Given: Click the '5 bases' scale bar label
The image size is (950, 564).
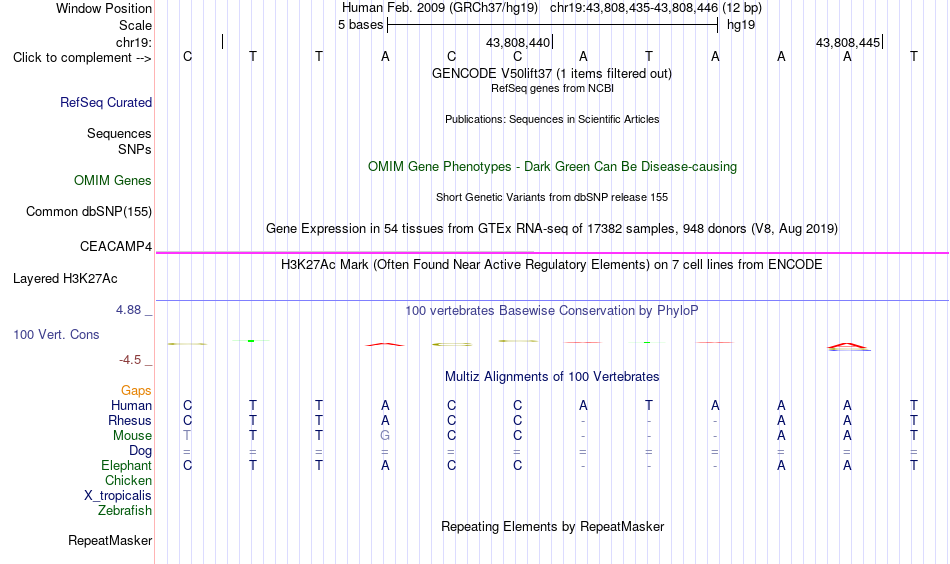Looking at the screenshot, I should click(x=360, y=25).
